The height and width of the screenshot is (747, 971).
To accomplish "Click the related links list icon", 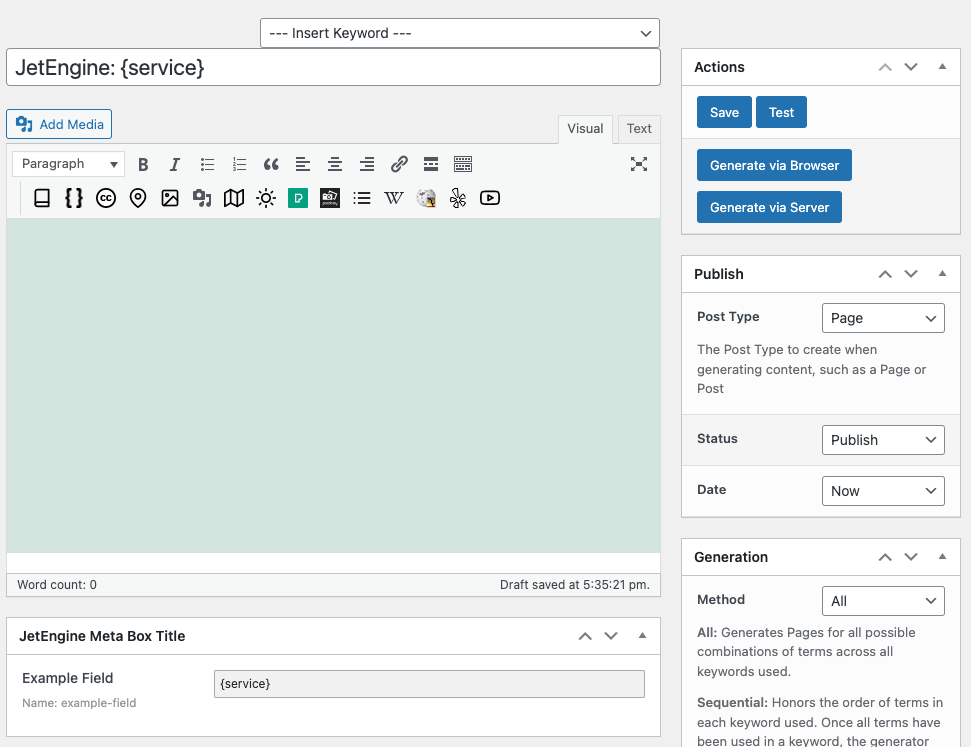I will [362, 198].
